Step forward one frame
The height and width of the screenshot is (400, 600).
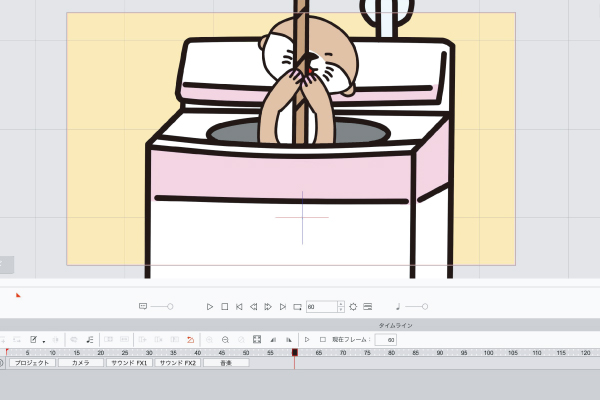click(268, 307)
